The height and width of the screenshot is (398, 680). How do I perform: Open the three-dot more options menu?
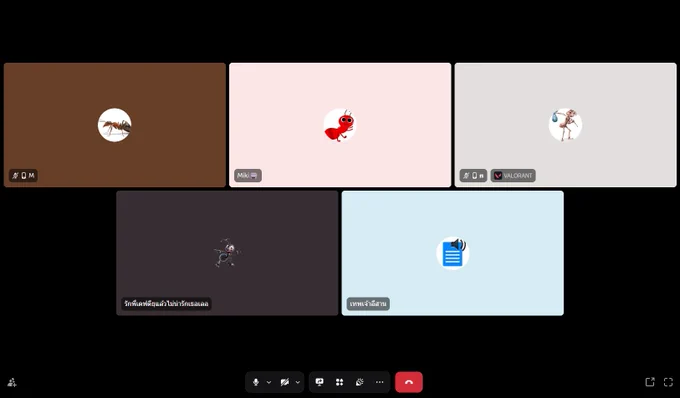tap(379, 382)
